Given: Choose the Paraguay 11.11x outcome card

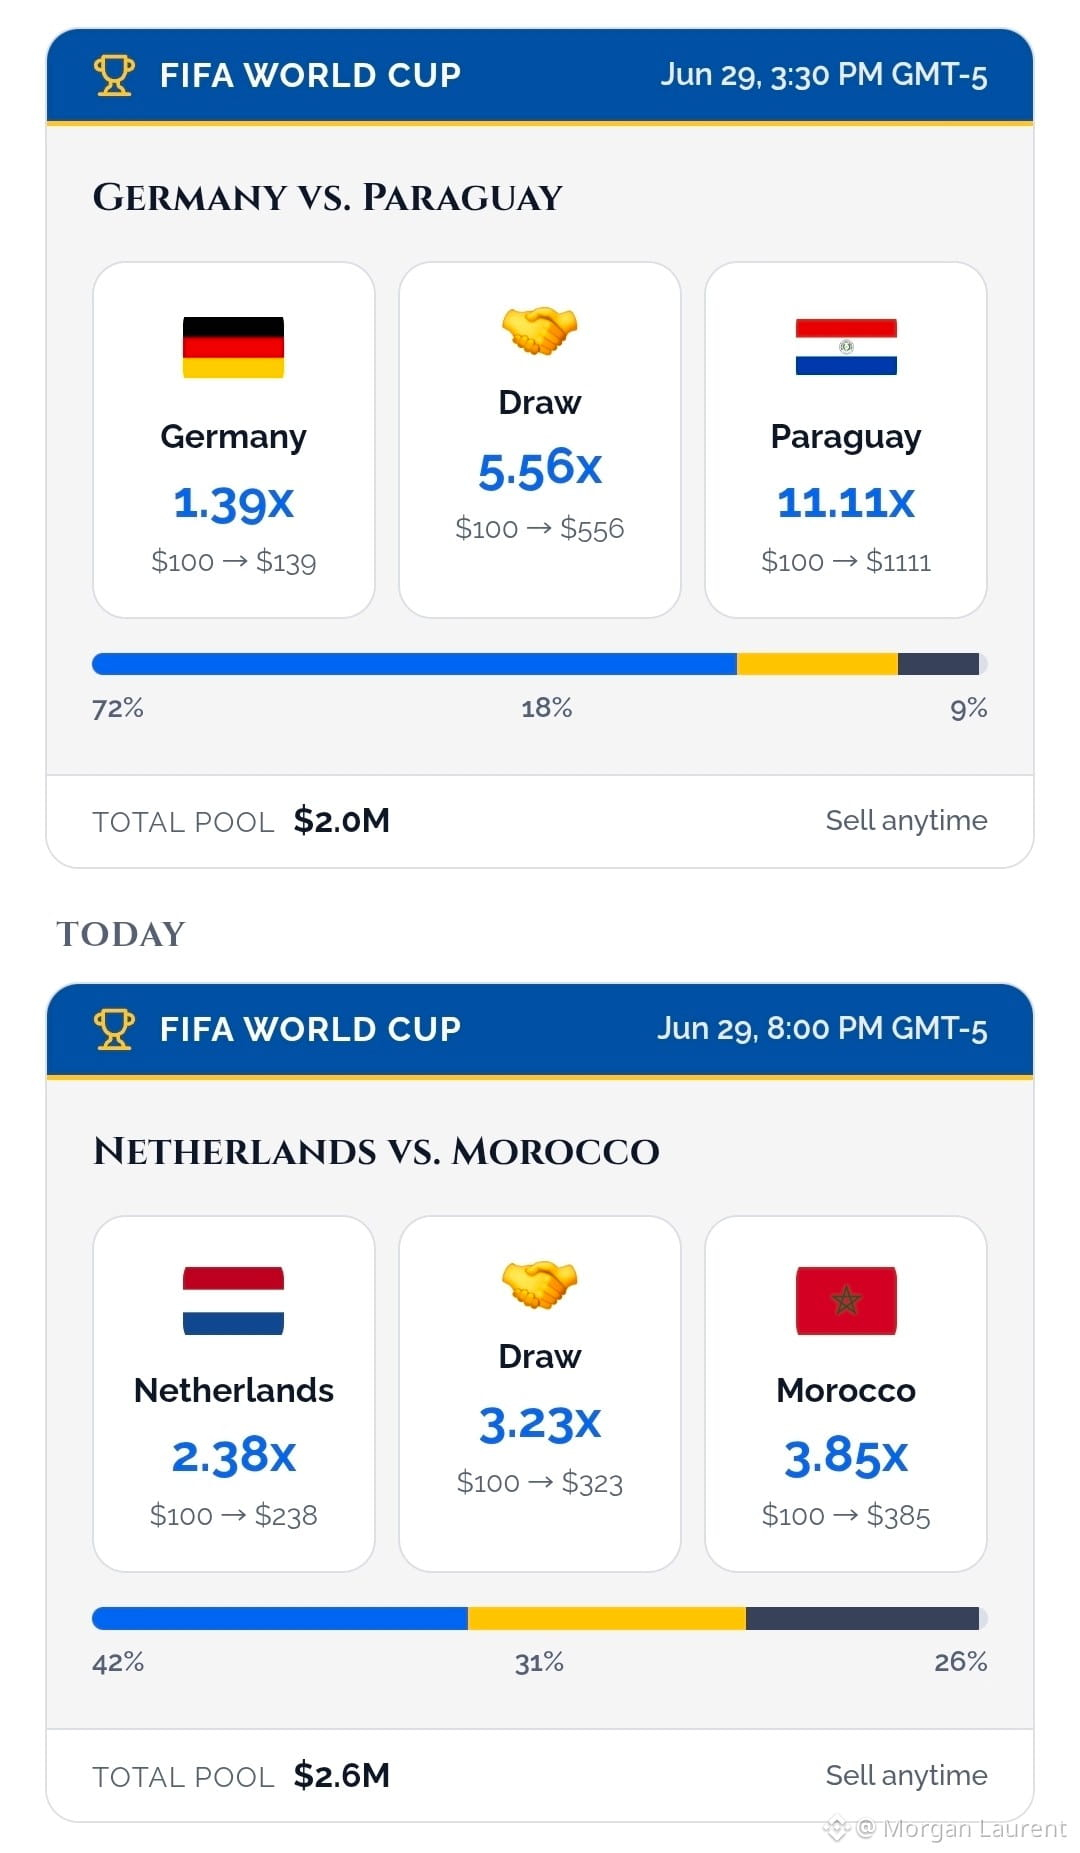Looking at the screenshot, I should [846, 440].
